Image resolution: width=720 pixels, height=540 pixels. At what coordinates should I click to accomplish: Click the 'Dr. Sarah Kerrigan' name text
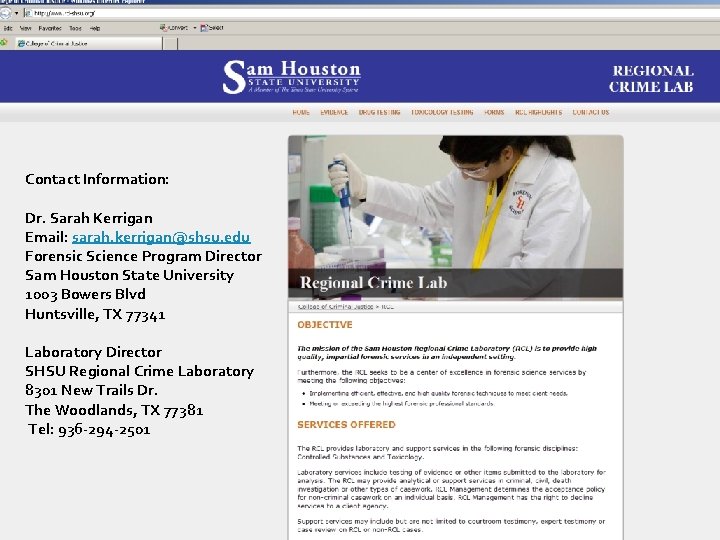click(89, 218)
